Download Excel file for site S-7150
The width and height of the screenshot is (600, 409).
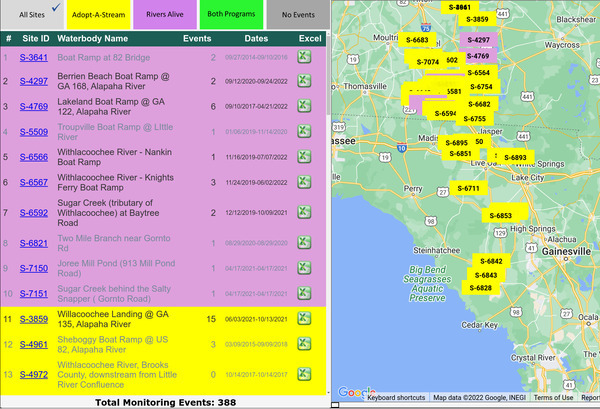tap(304, 268)
